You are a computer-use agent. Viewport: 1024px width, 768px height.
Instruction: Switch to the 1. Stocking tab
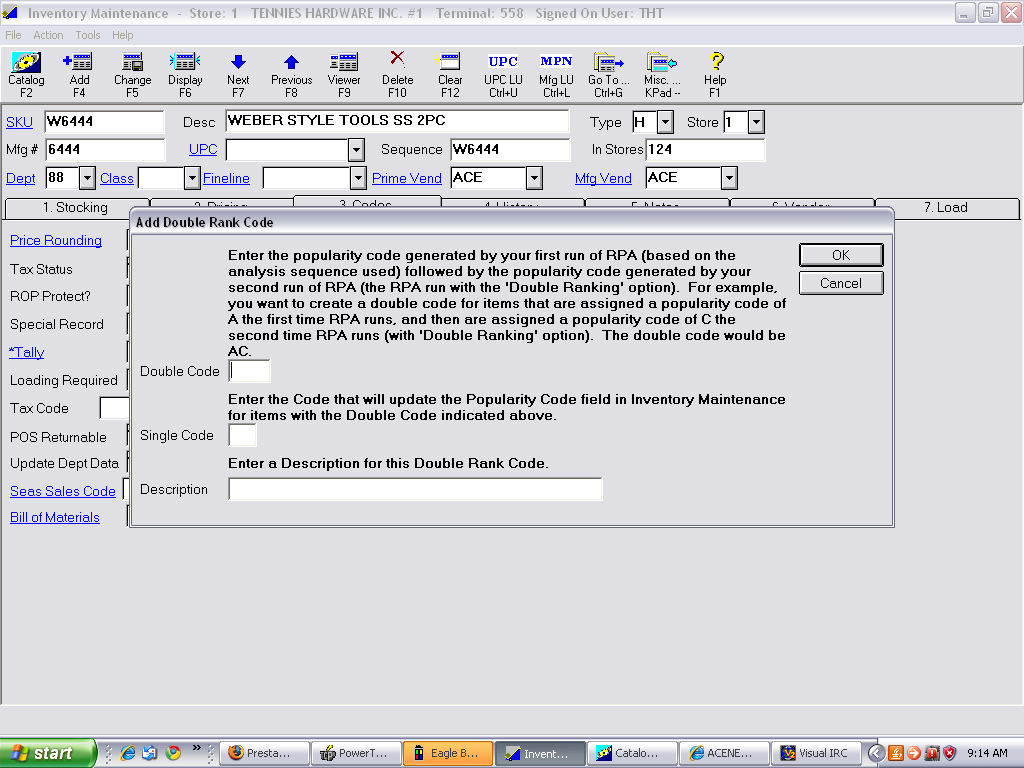point(75,208)
